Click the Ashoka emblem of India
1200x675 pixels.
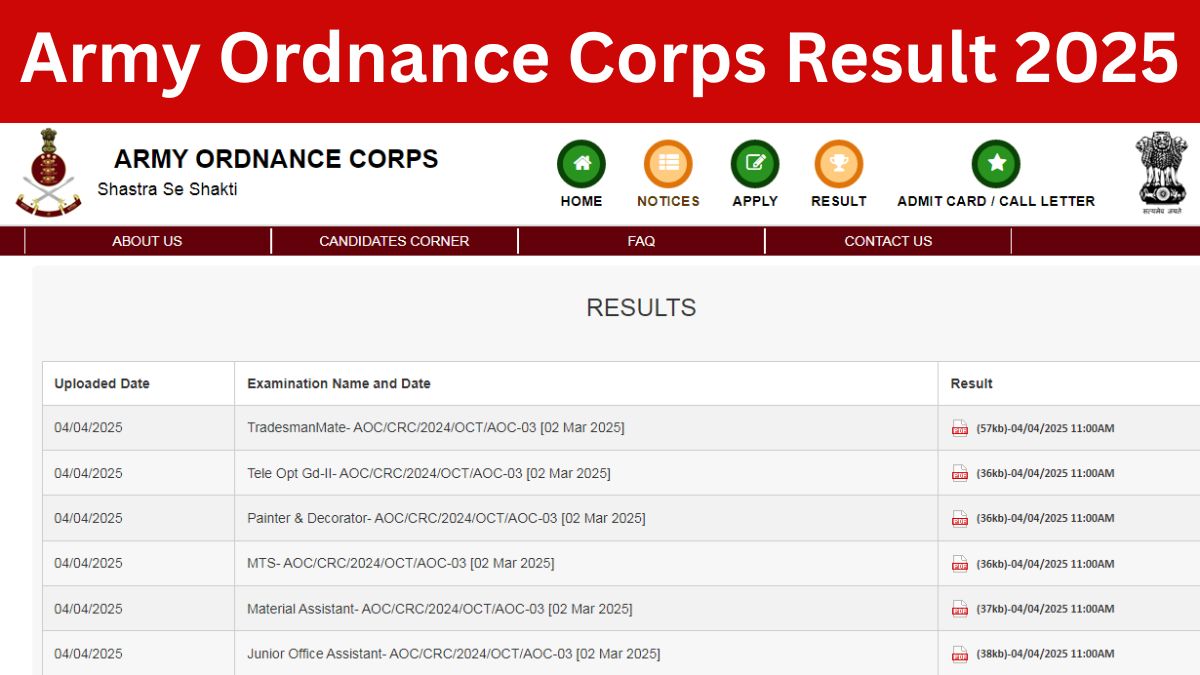point(1162,173)
